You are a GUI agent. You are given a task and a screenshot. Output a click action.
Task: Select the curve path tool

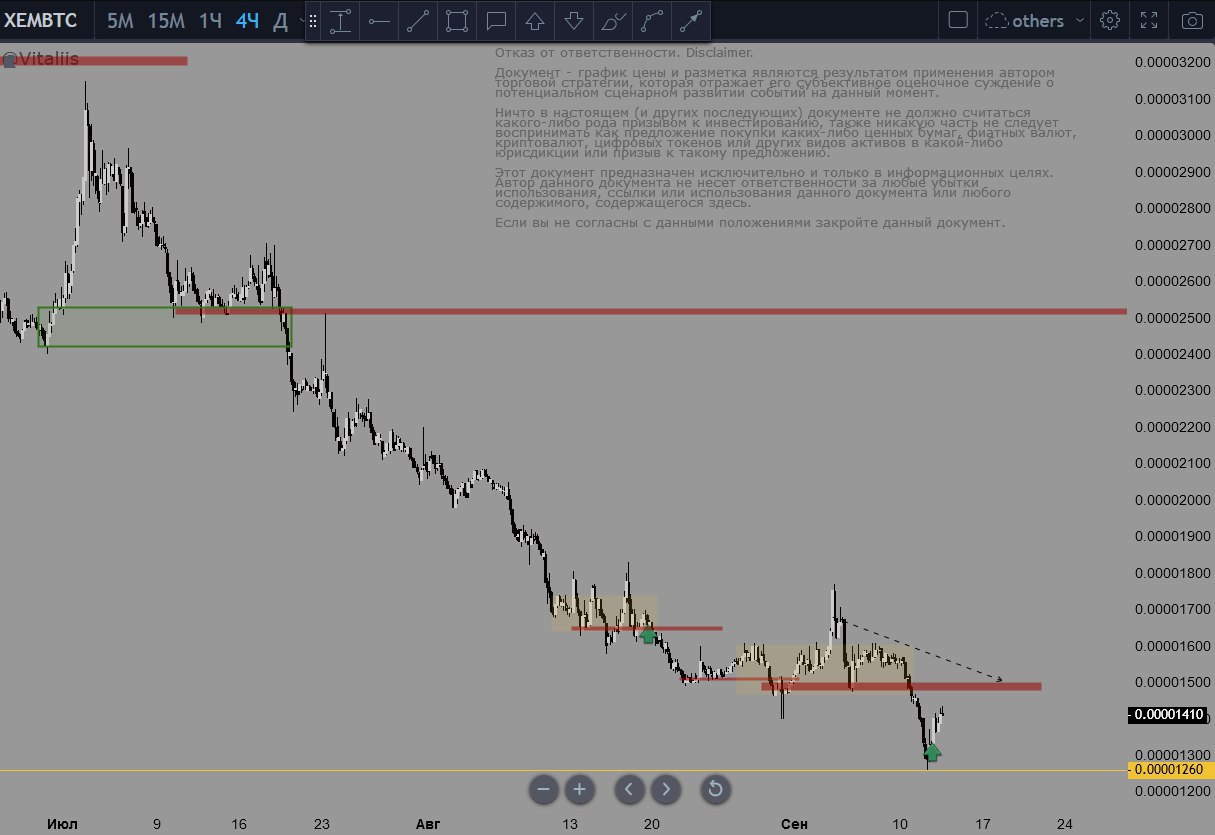(x=652, y=20)
